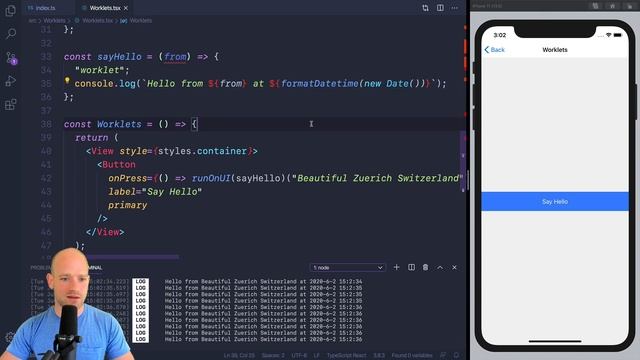The image size is (640, 360).
Task: Click the Worklets folder breadcrumb
Action: (x=54, y=20)
